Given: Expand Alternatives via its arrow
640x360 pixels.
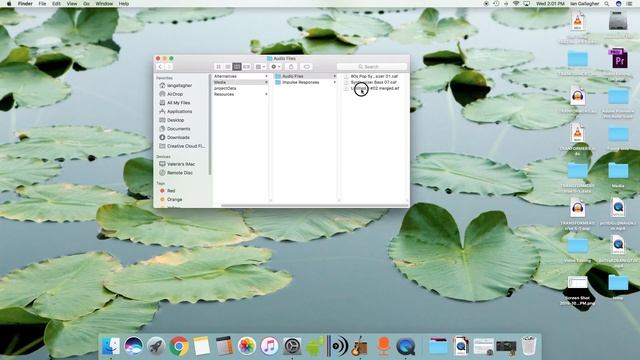Looking at the screenshot, I should (266, 76).
